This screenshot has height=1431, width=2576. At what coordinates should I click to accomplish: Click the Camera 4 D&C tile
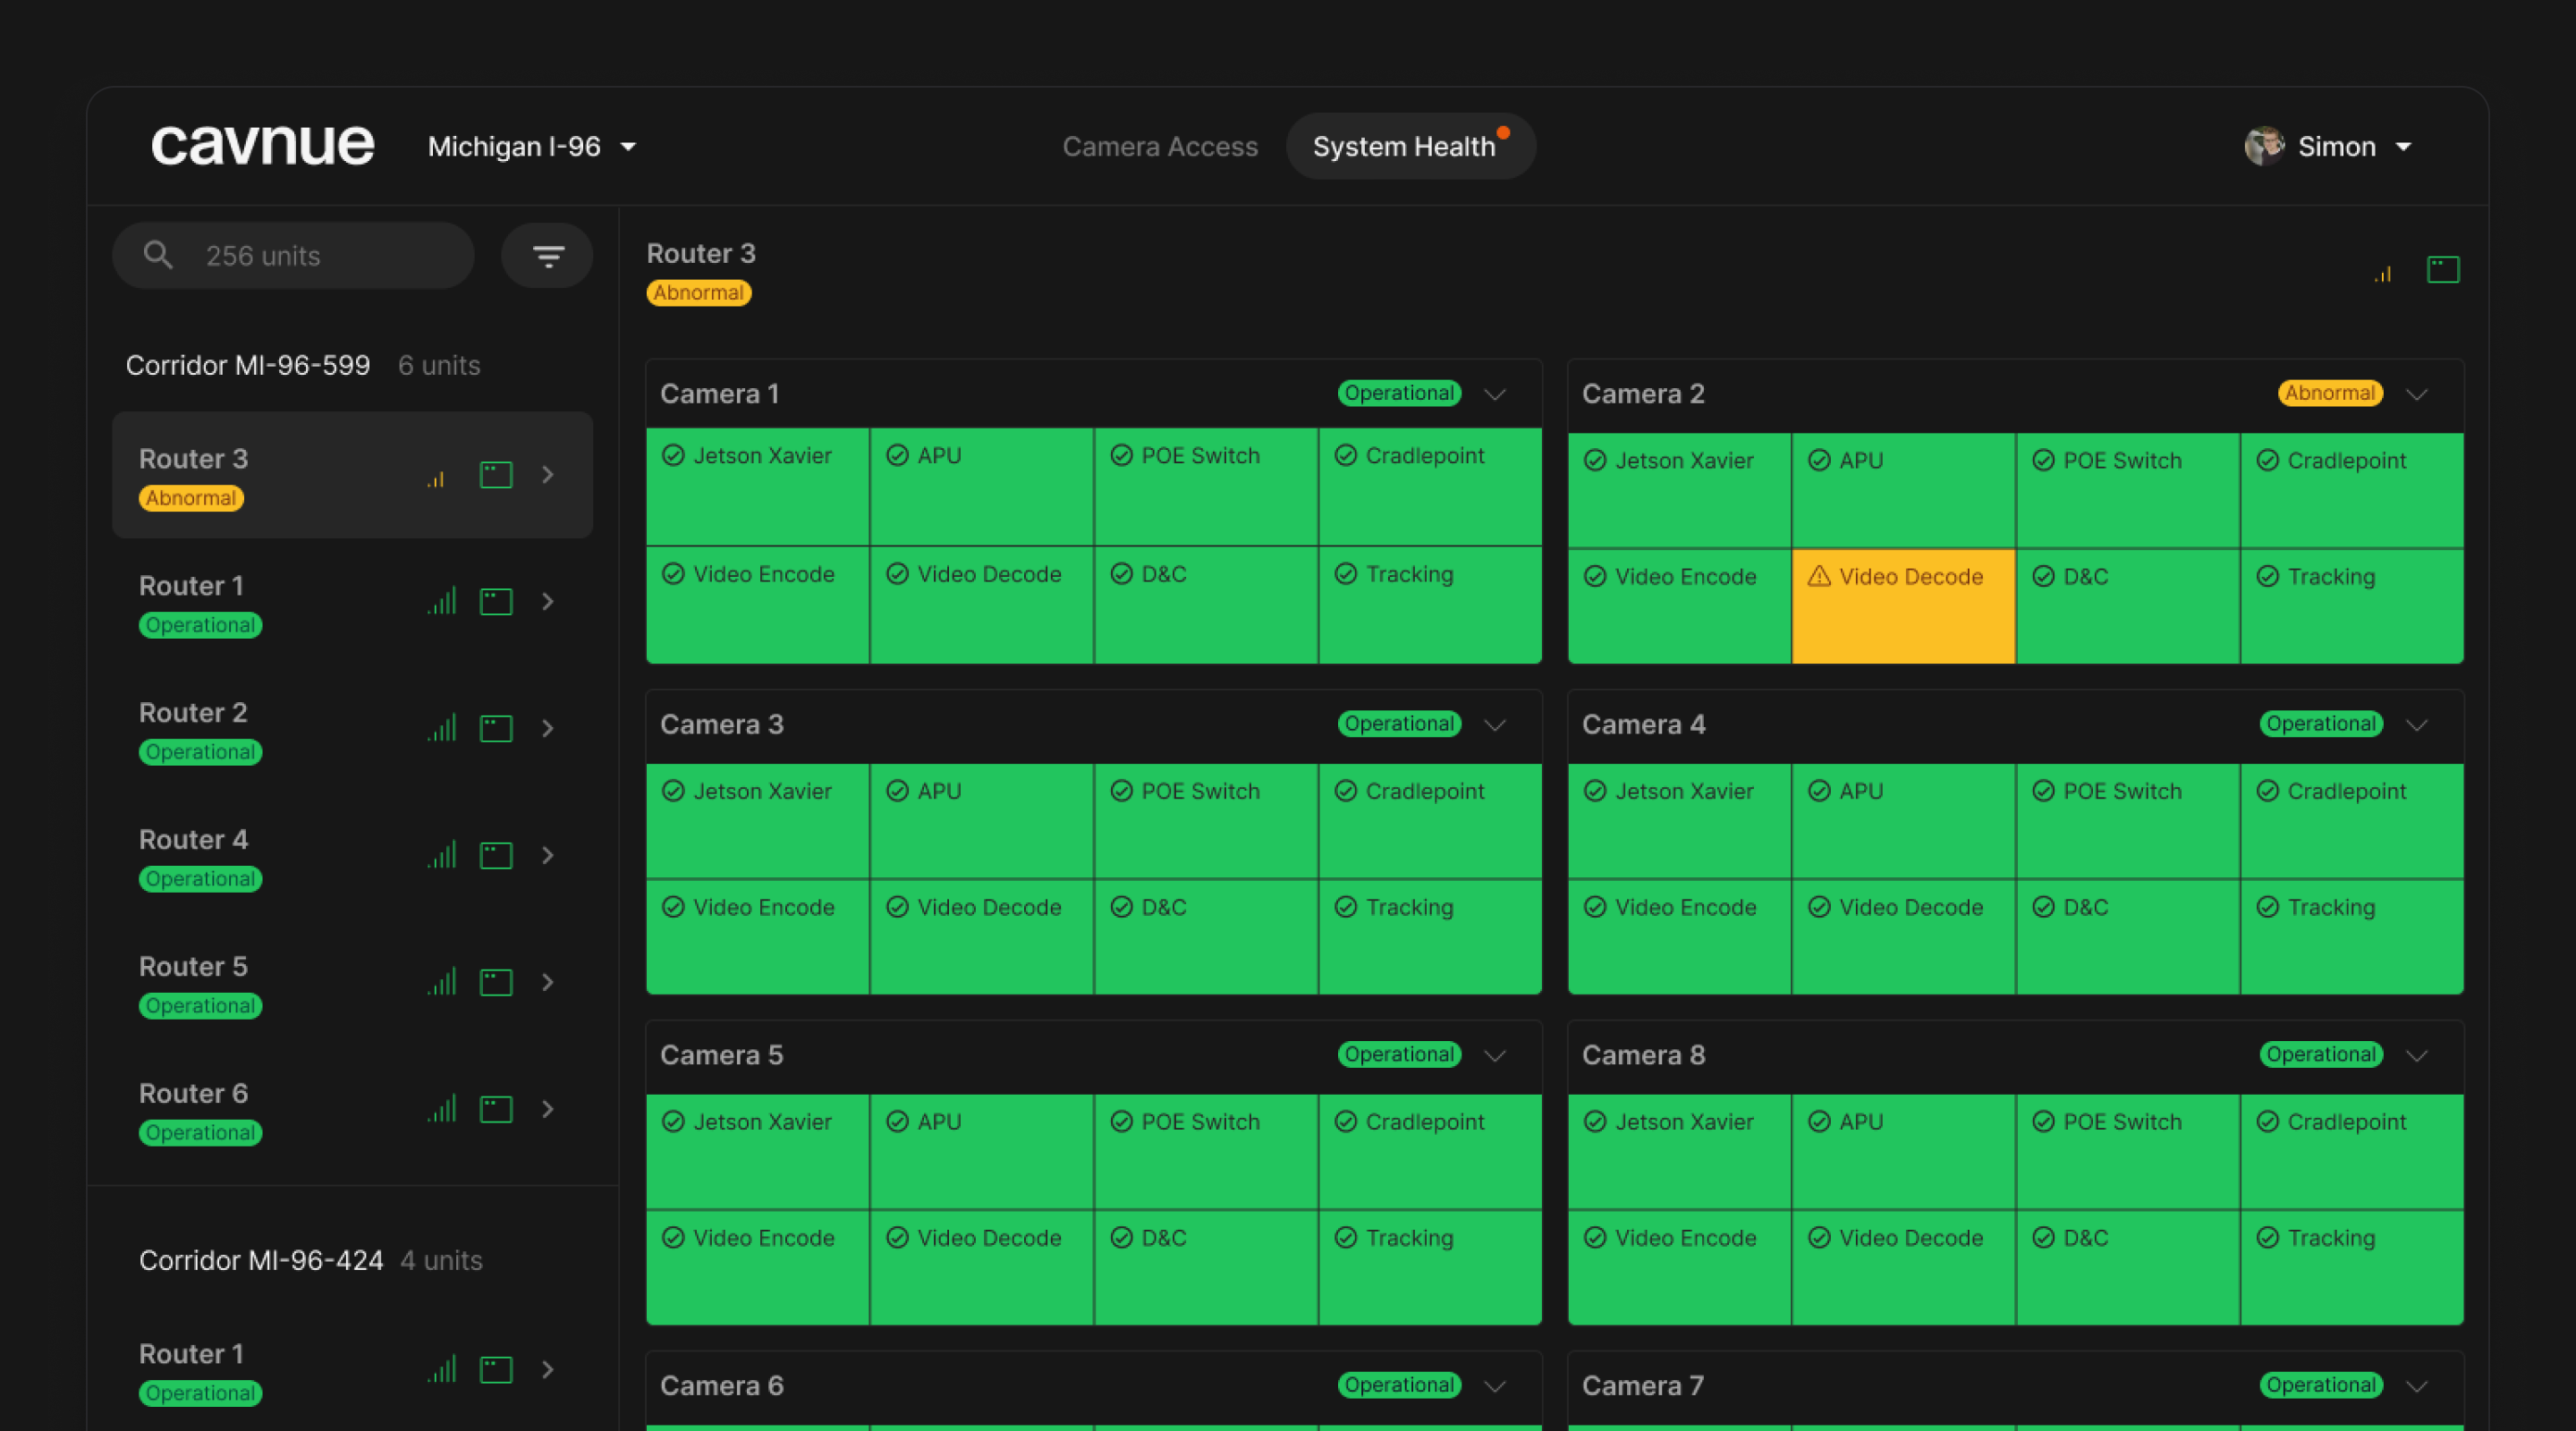(x=2128, y=937)
